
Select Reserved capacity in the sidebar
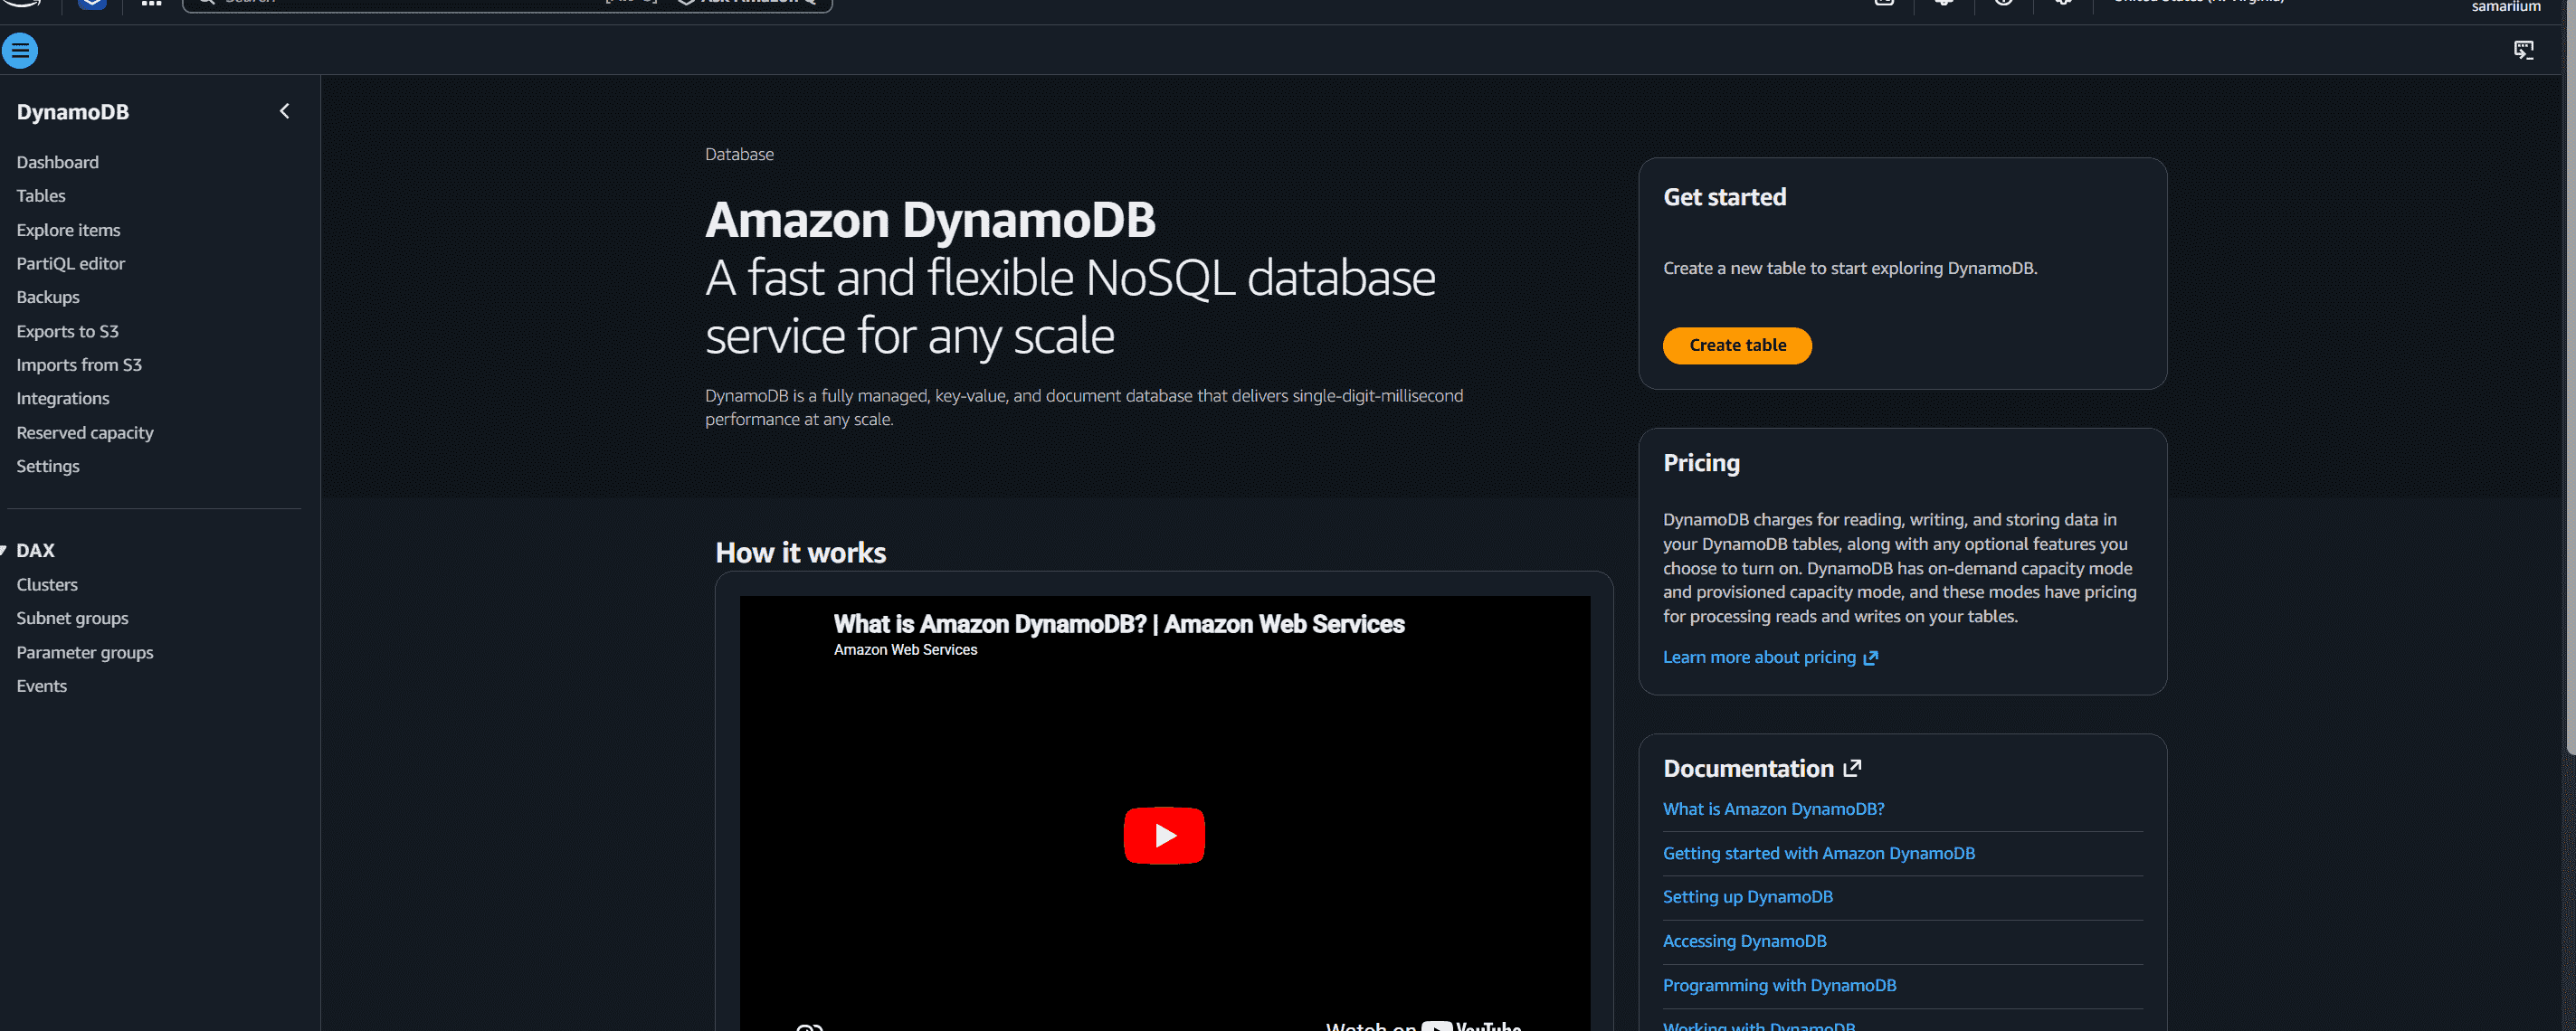point(85,432)
